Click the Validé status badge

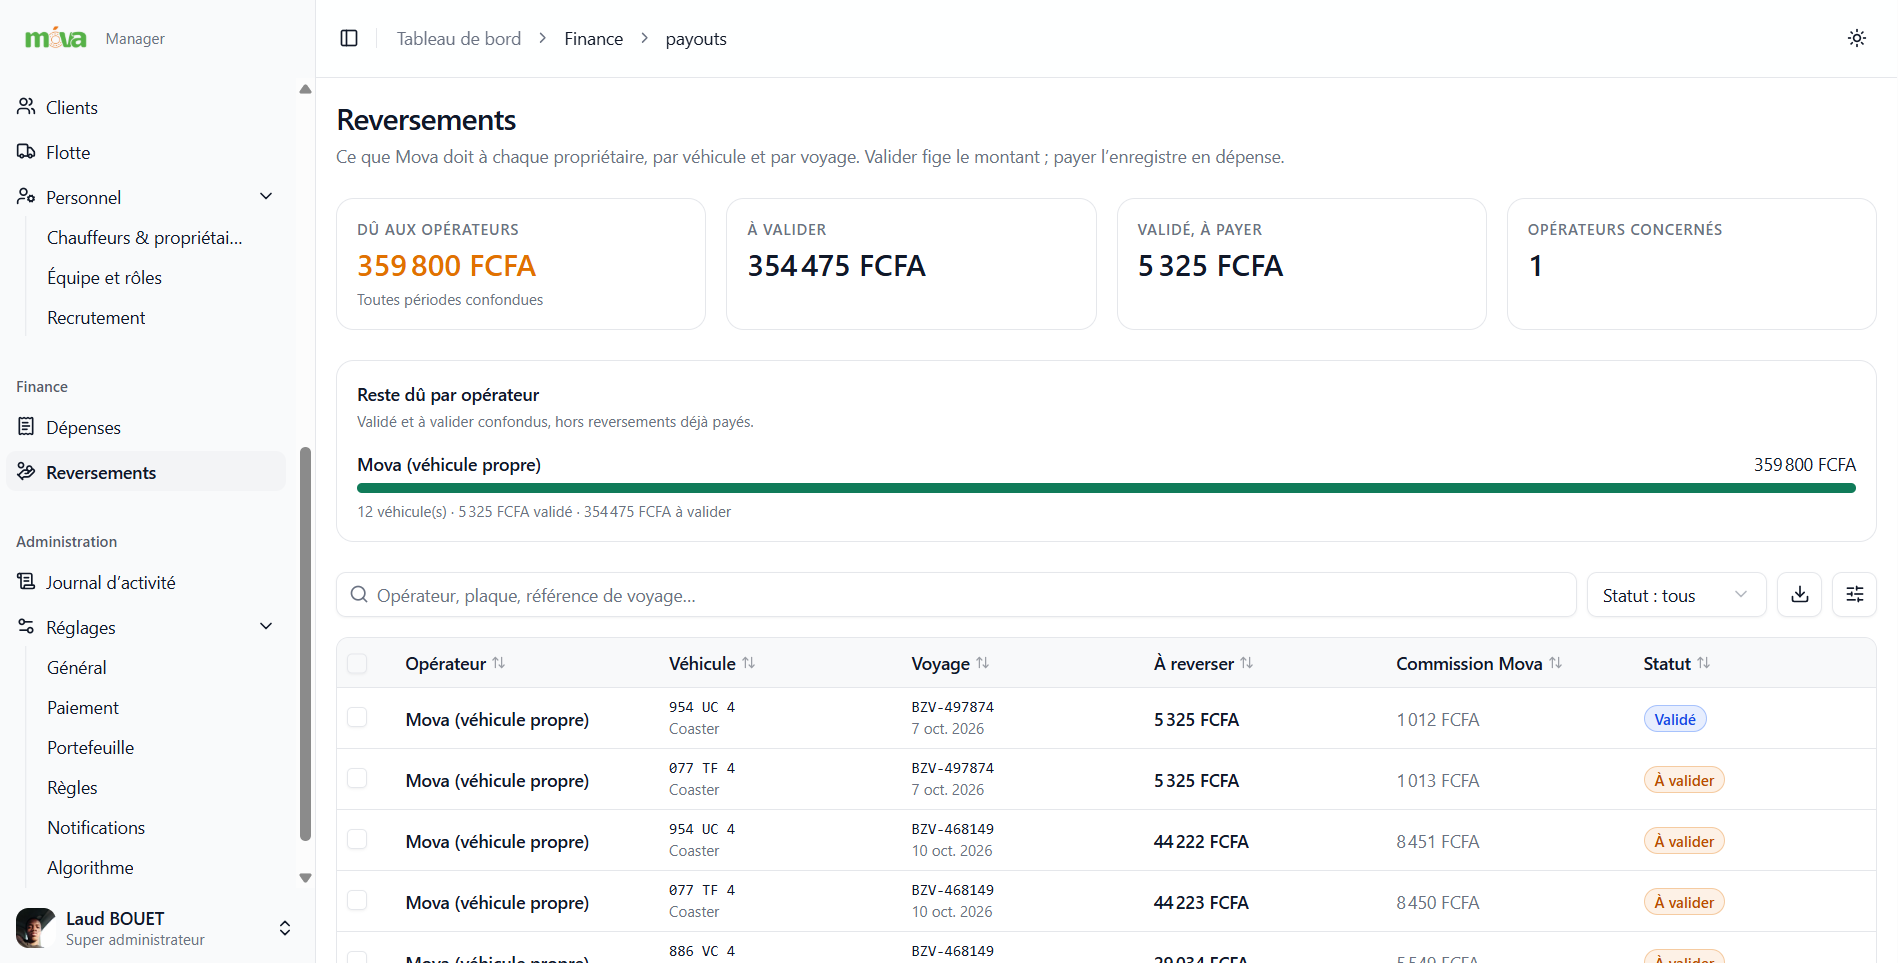[x=1675, y=719]
